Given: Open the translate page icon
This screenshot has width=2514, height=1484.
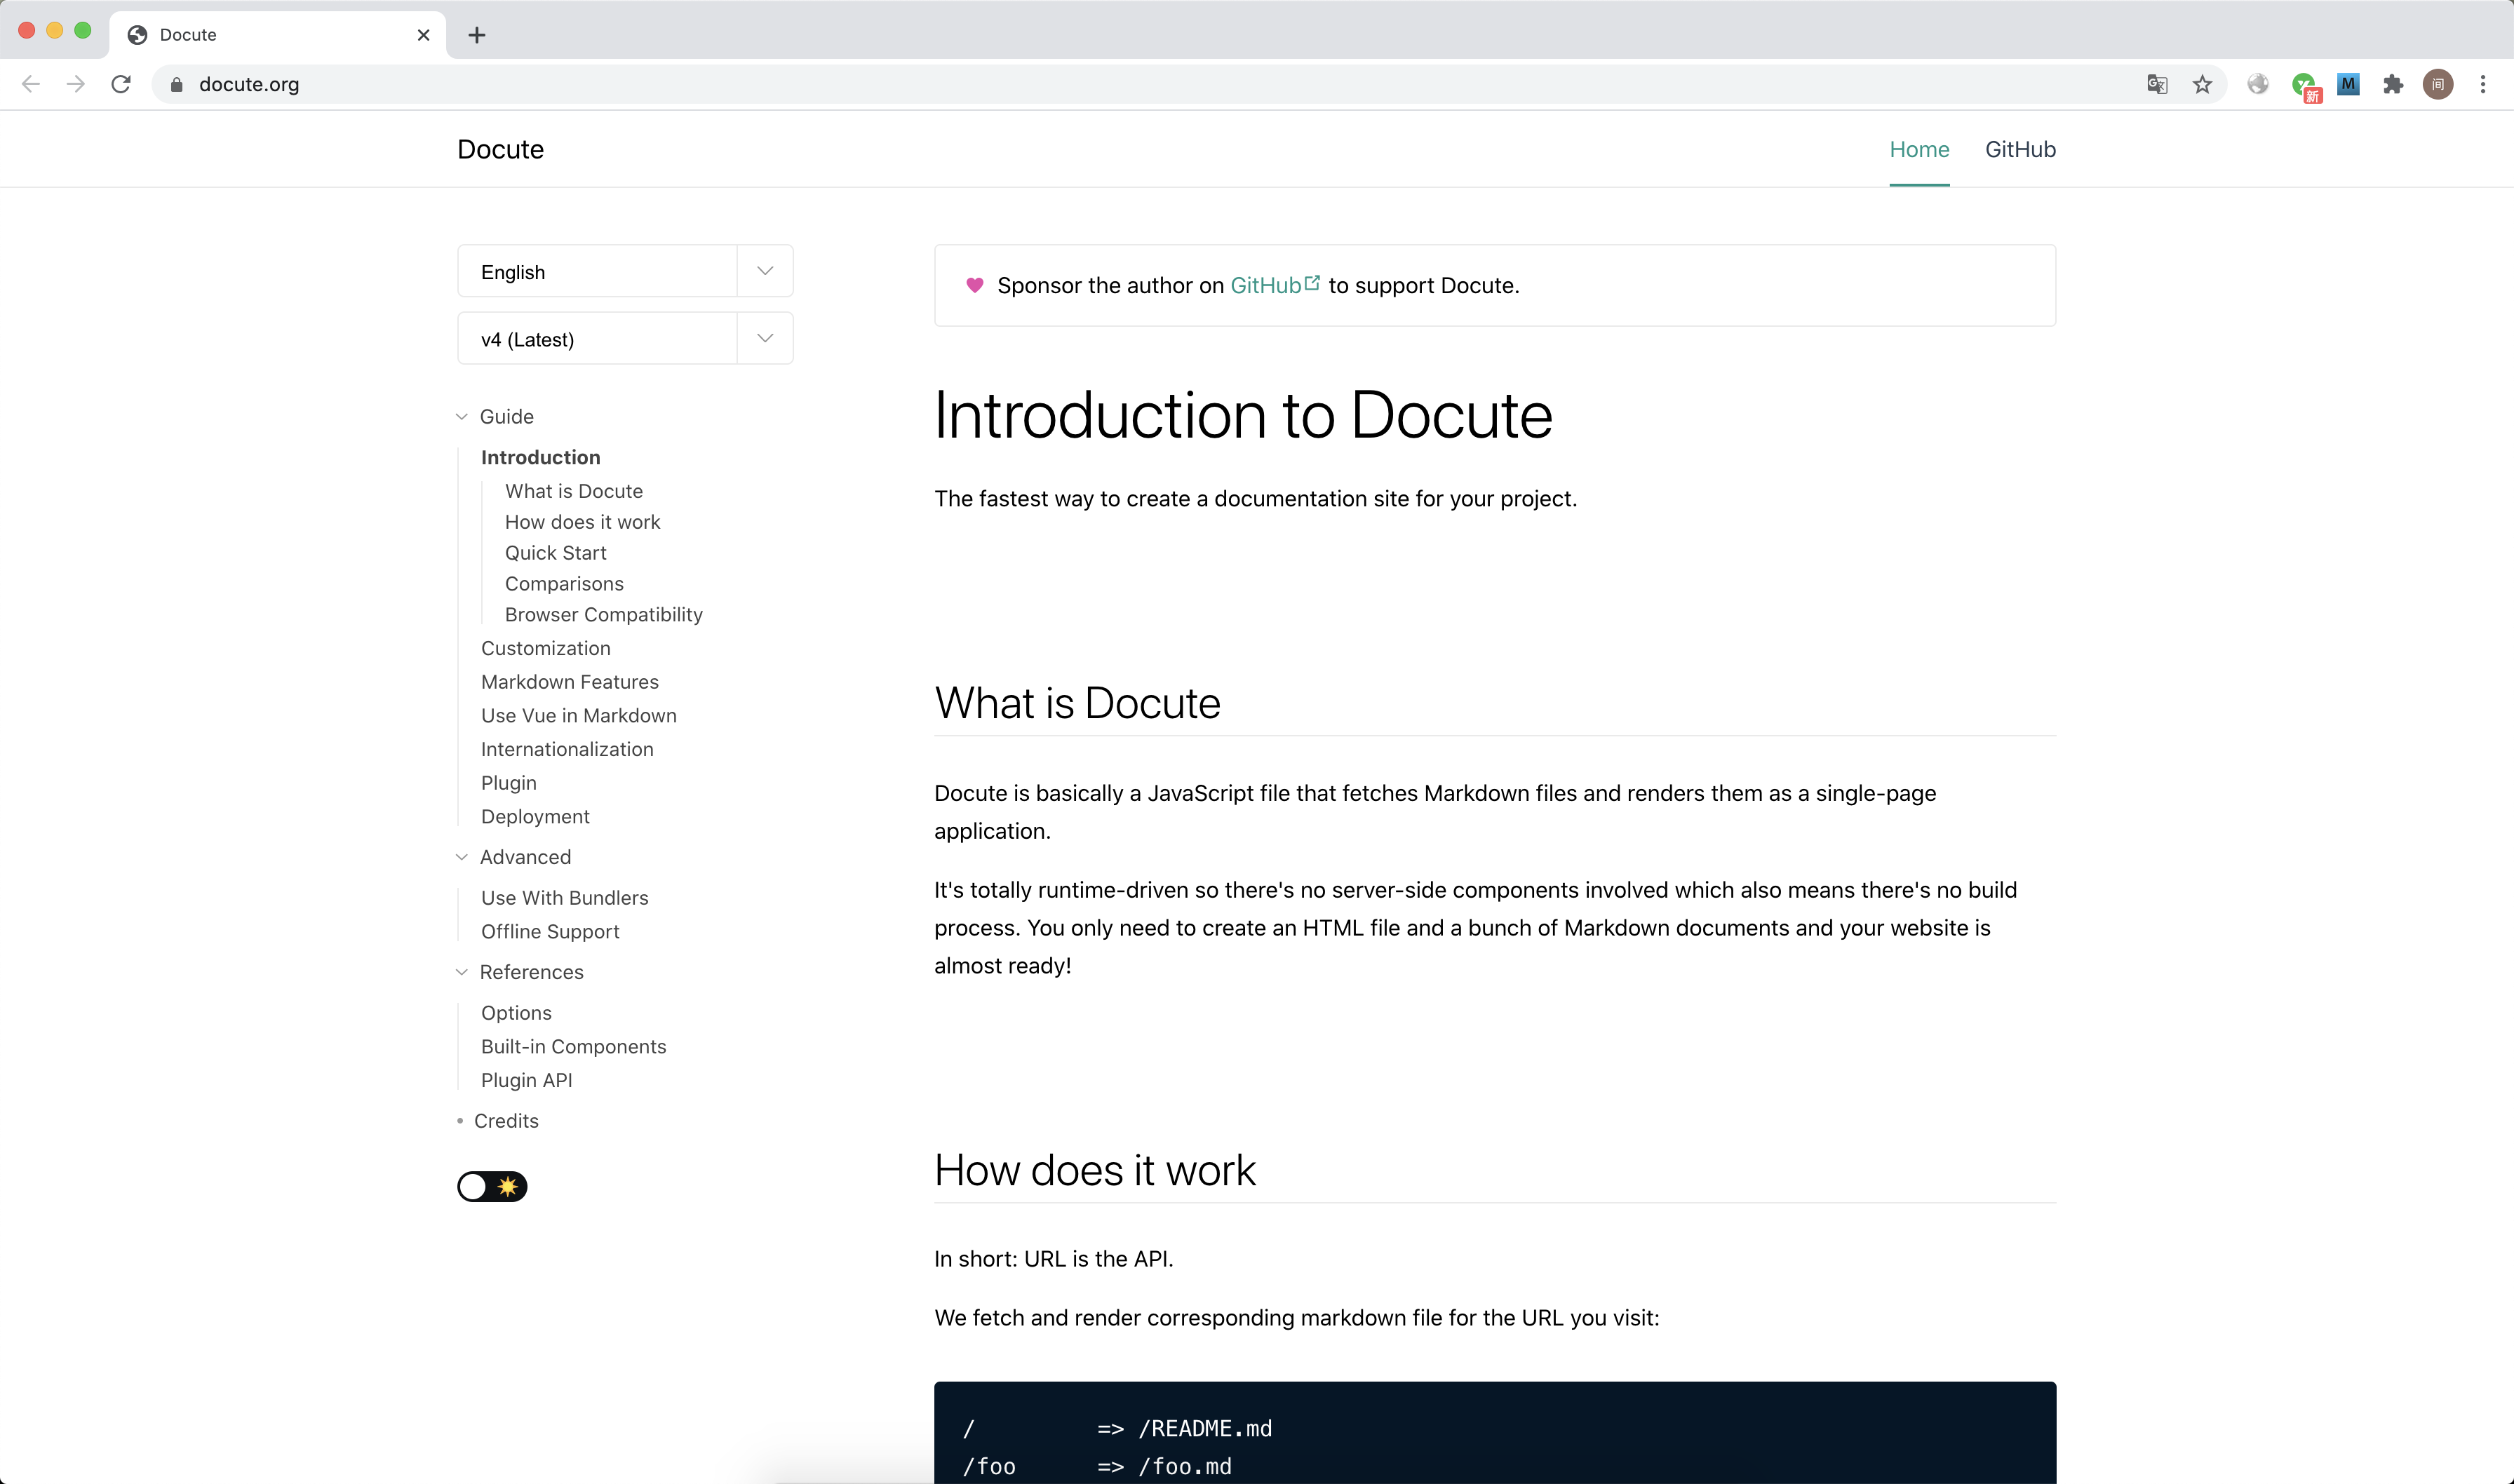Looking at the screenshot, I should [2157, 84].
